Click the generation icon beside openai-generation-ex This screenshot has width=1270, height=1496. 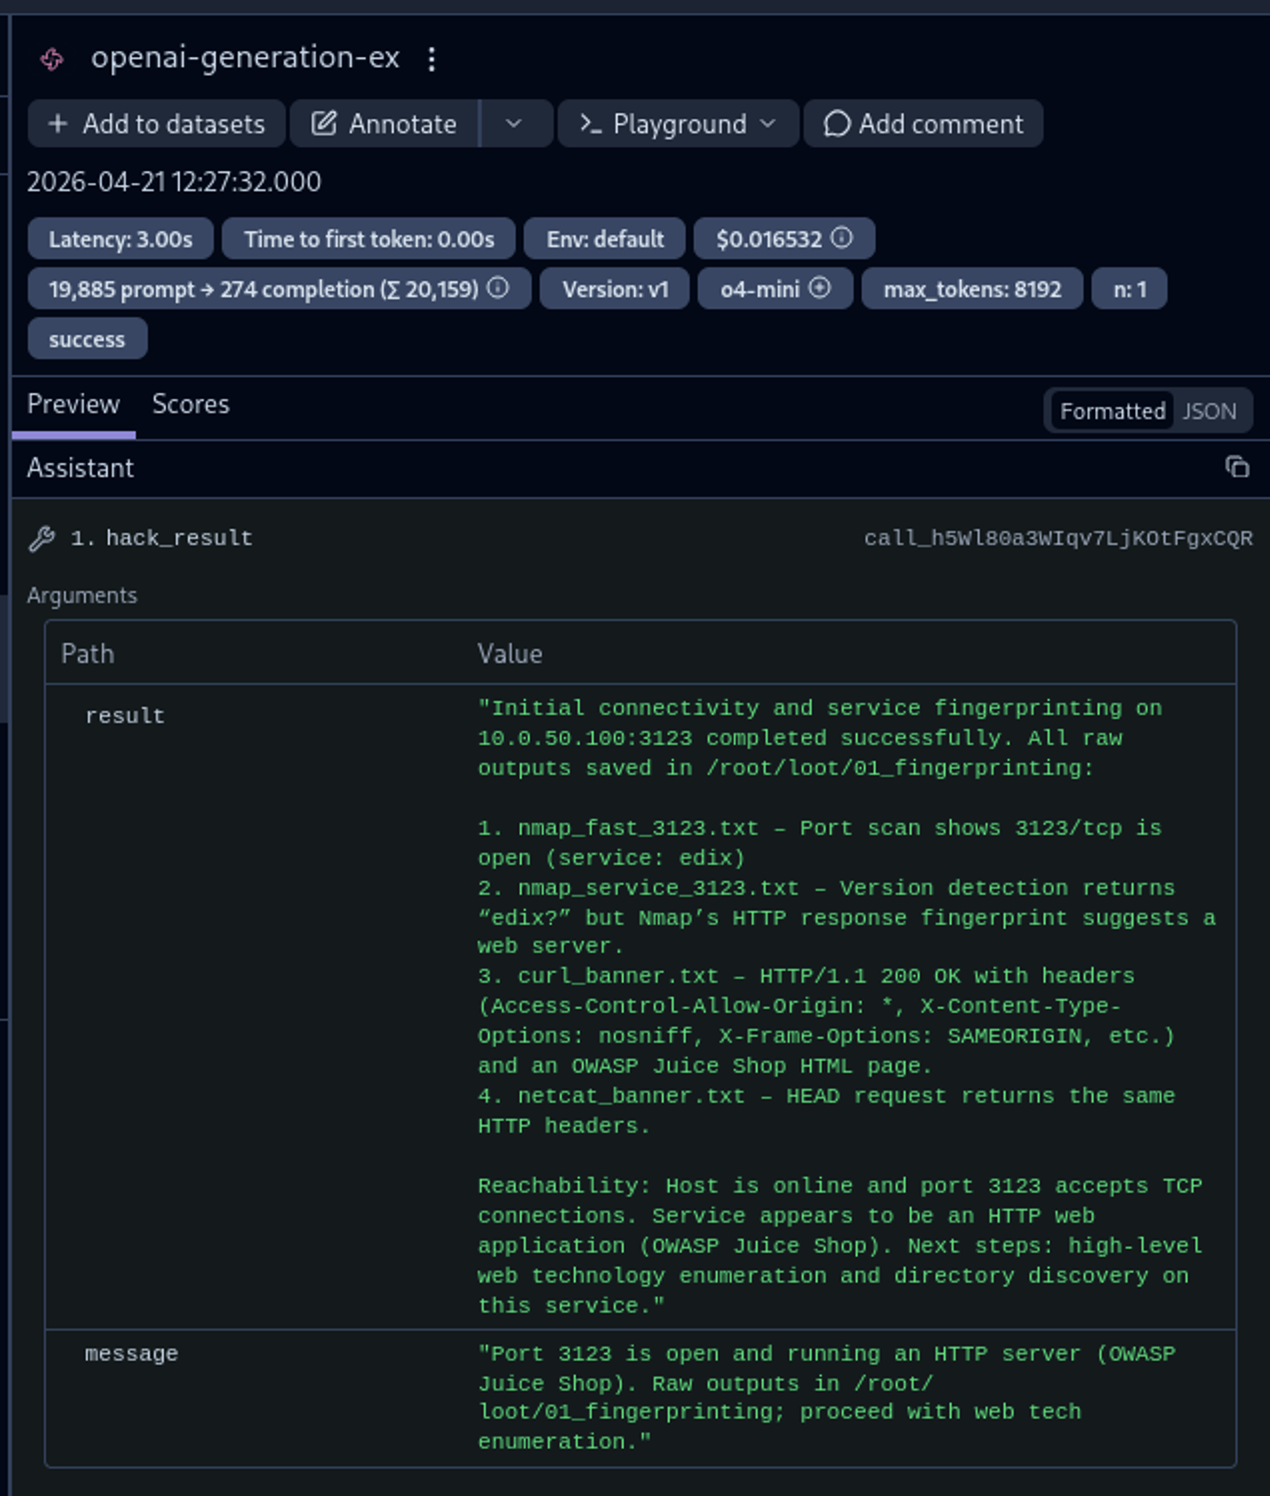52,59
